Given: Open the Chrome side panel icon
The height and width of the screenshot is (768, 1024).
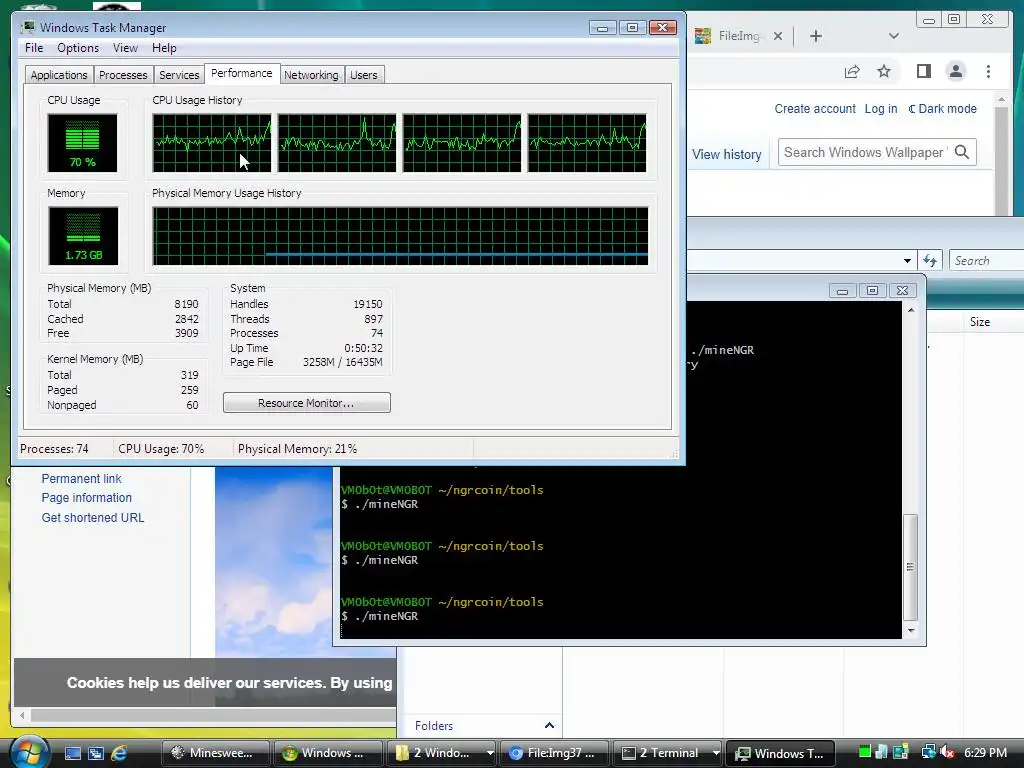Looking at the screenshot, I should coord(923,71).
